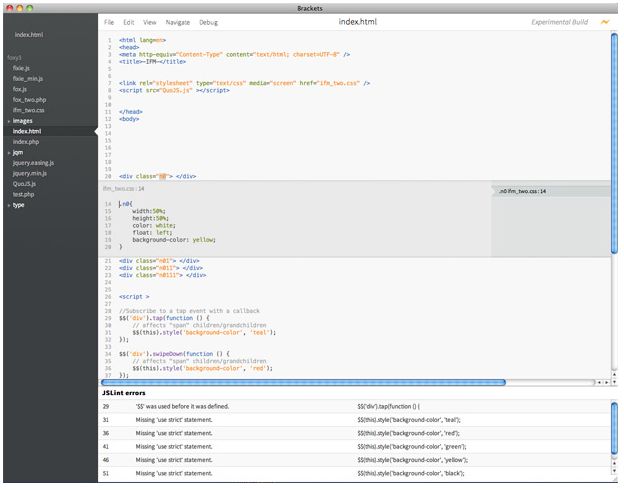
Task: Select index.html in working files list
Action: click(29, 35)
